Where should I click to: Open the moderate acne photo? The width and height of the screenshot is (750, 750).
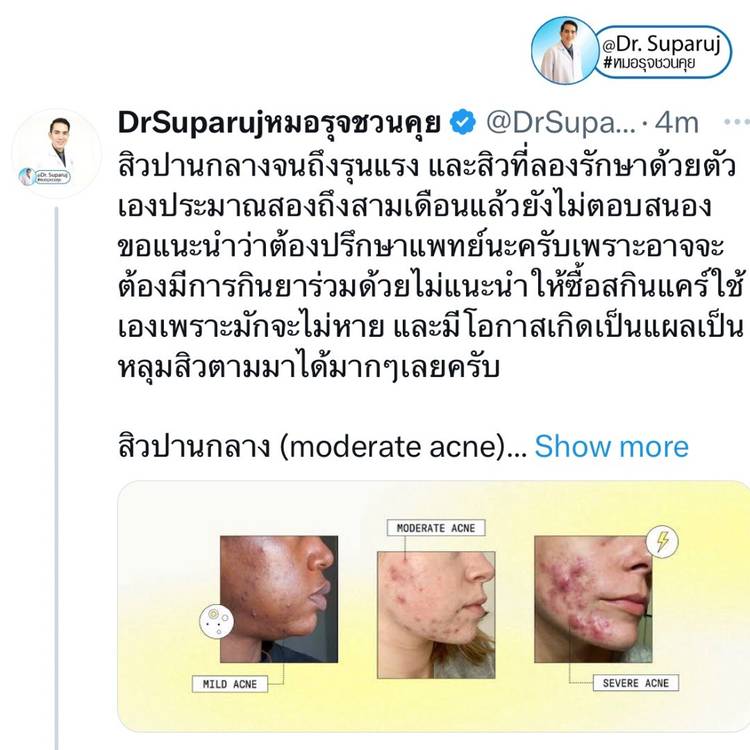[x=436, y=615]
